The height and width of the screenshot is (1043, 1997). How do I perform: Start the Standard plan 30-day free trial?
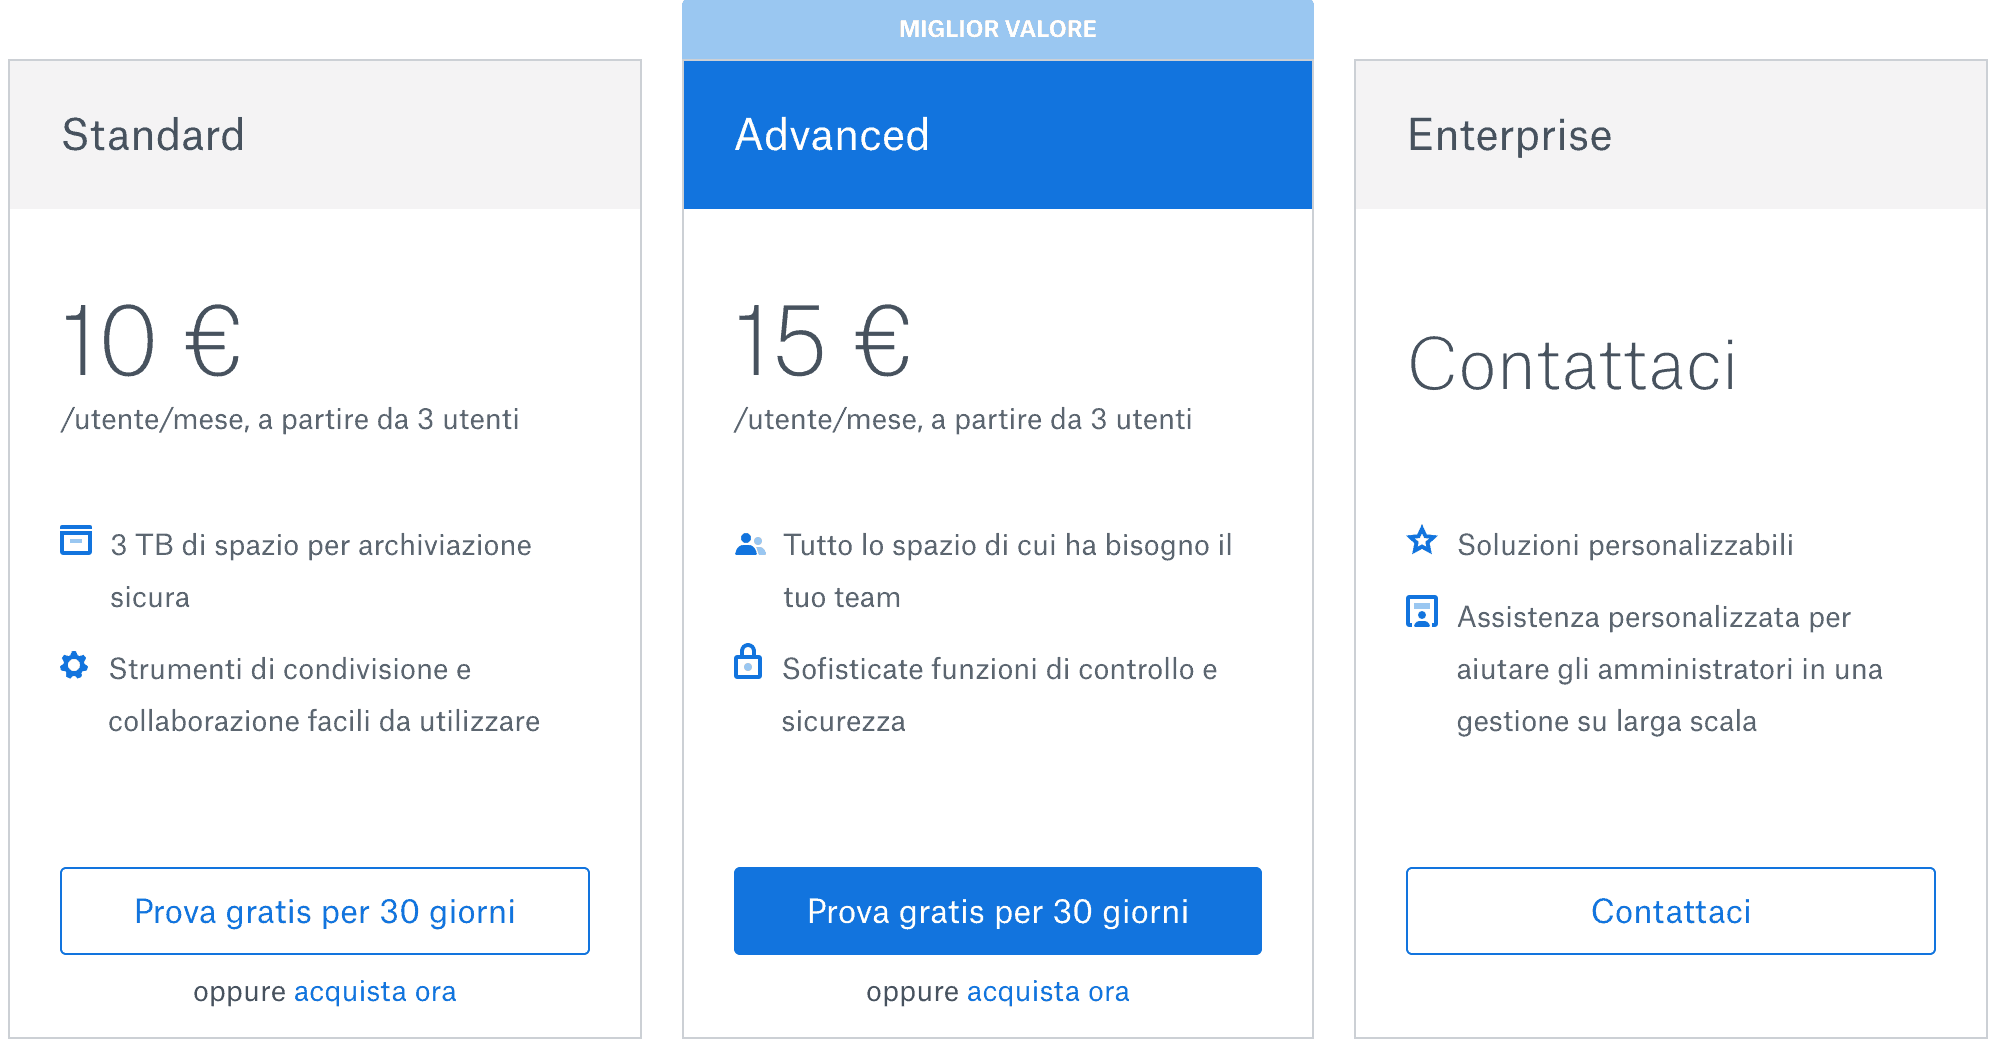pos(325,911)
